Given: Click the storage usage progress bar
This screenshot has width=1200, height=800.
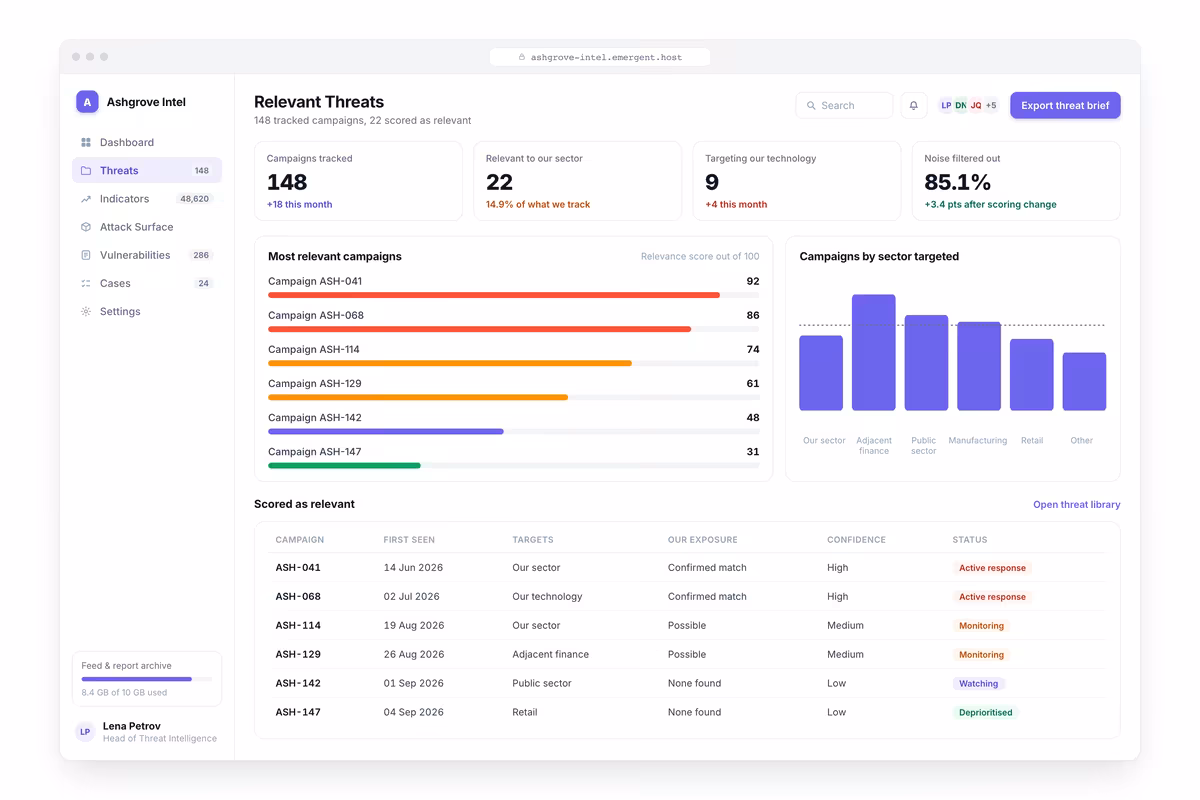Looking at the screenshot, I should [x=147, y=679].
